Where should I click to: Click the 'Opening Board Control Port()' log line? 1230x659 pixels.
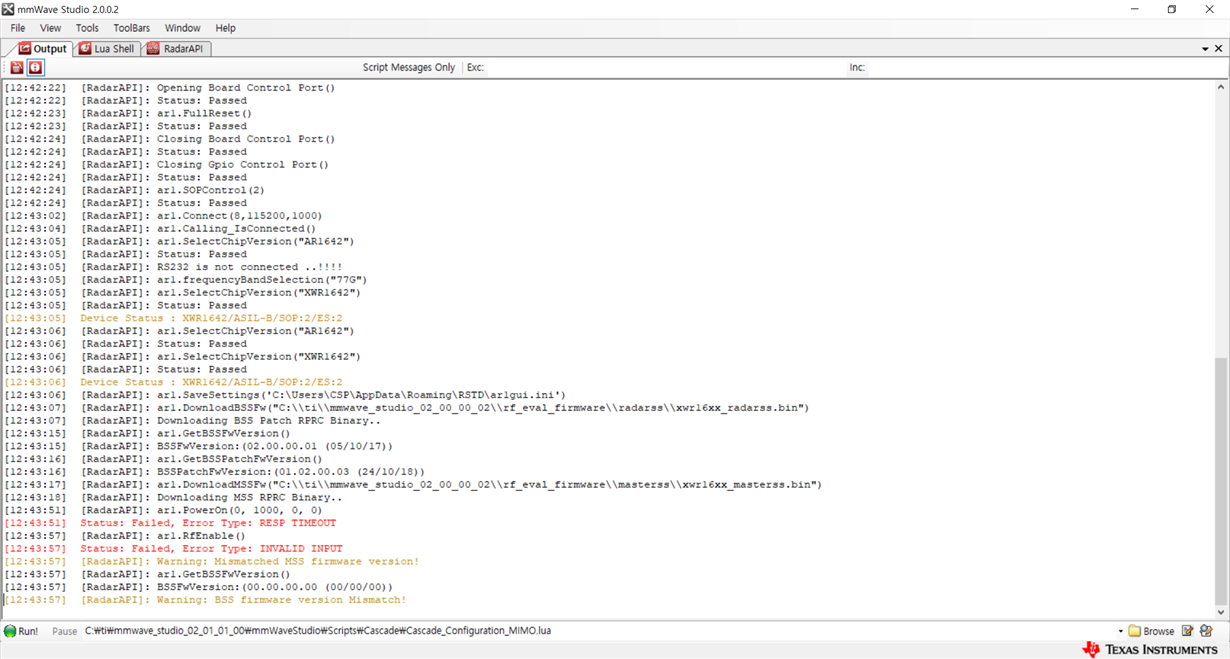170,88
